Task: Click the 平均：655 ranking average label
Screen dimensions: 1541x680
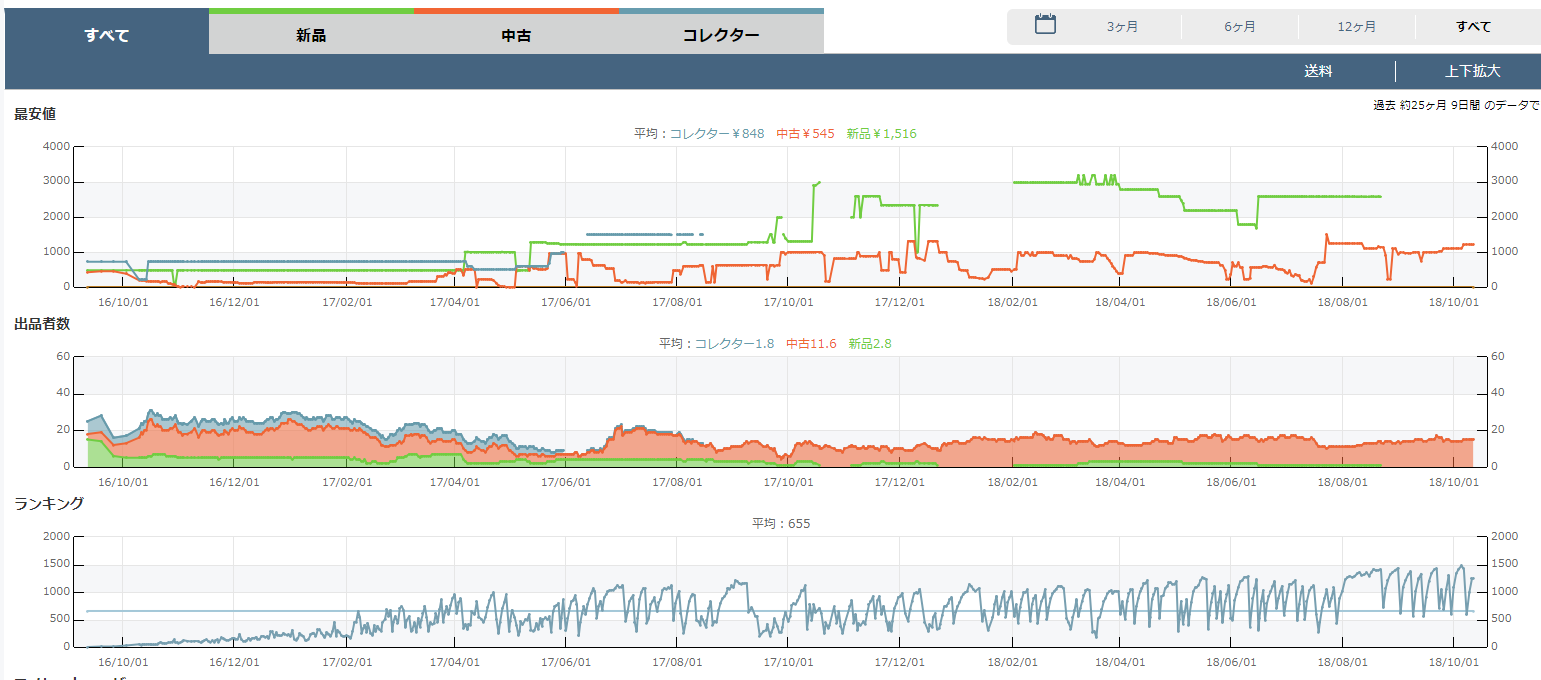Action: click(x=781, y=523)
